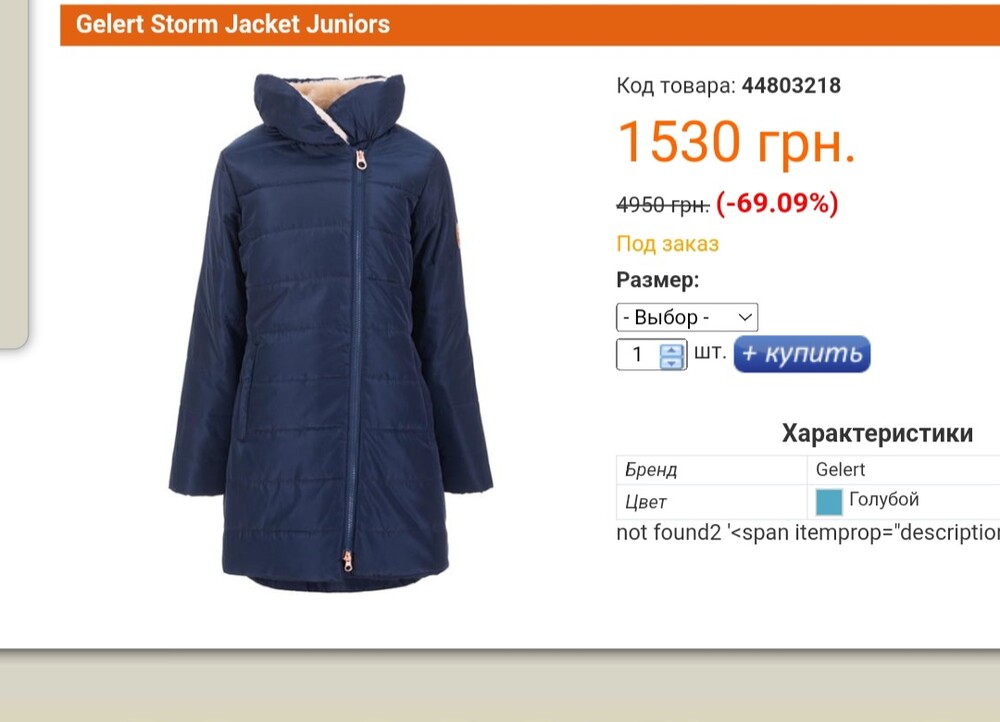Click the Gelert Storm Jacket Juniors title
This screenshot has width=1000, height=722.
click(x=233, y=24)
